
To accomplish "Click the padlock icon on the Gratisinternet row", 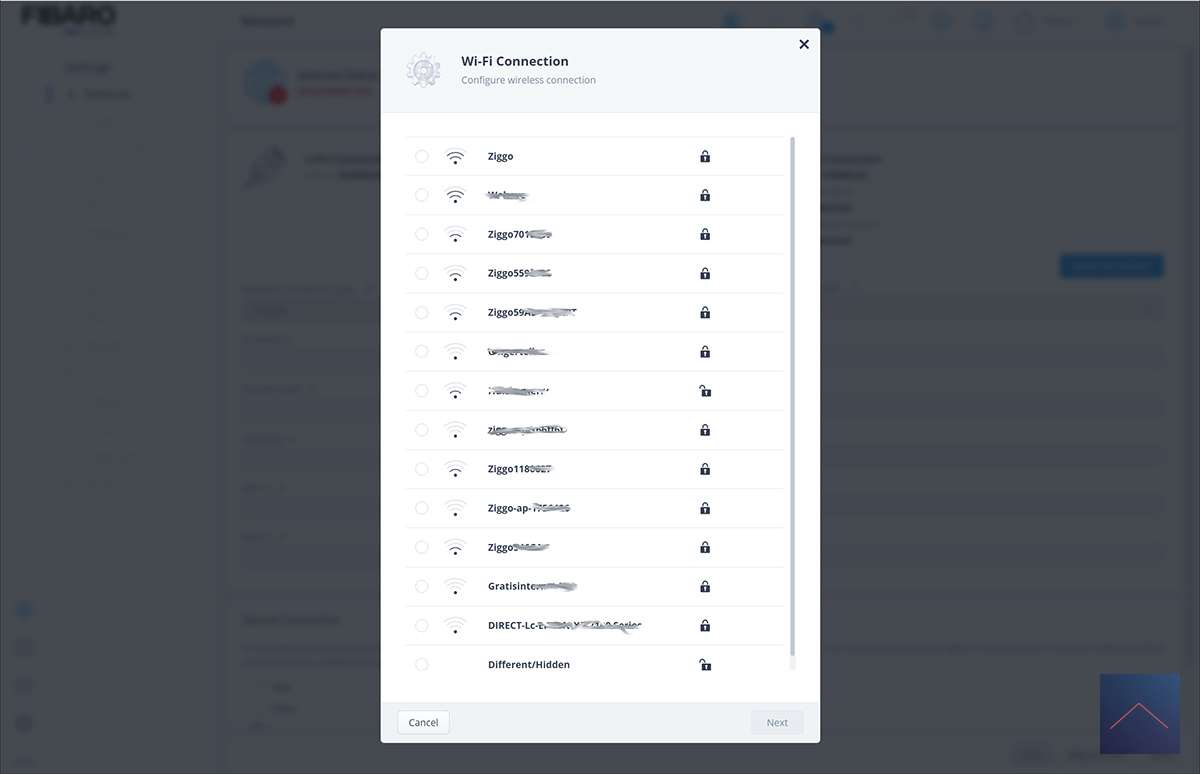I will [x=705, y=587].
